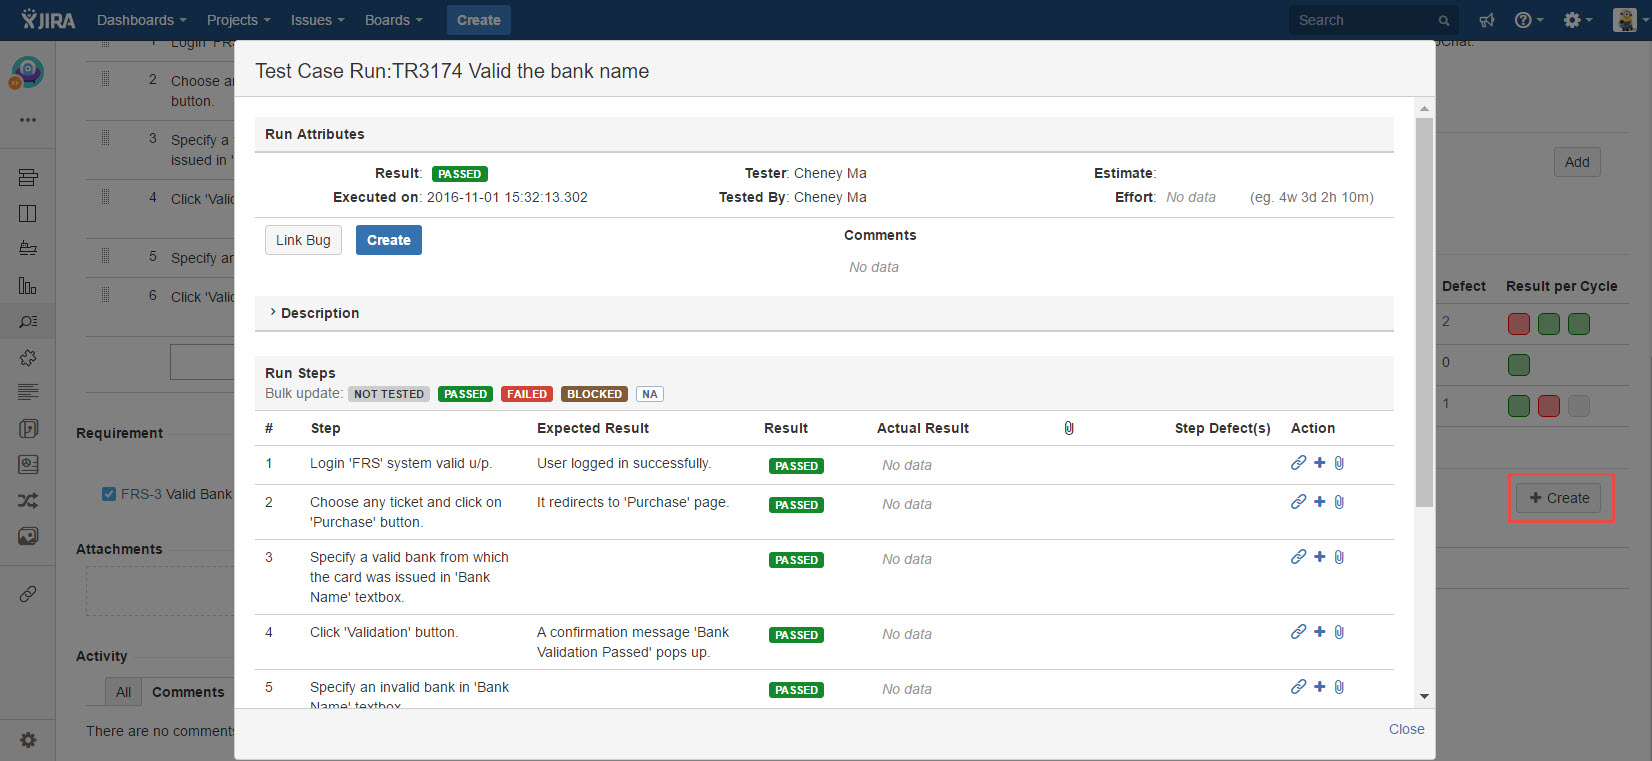Click the project avatar in sidebar
The width and height of the screenshot is (1652, 761).
[27, 72]
